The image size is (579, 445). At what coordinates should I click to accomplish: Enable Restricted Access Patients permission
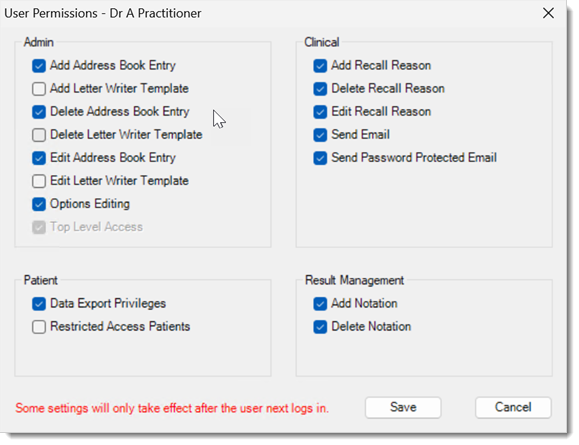(x=39, y=327)
